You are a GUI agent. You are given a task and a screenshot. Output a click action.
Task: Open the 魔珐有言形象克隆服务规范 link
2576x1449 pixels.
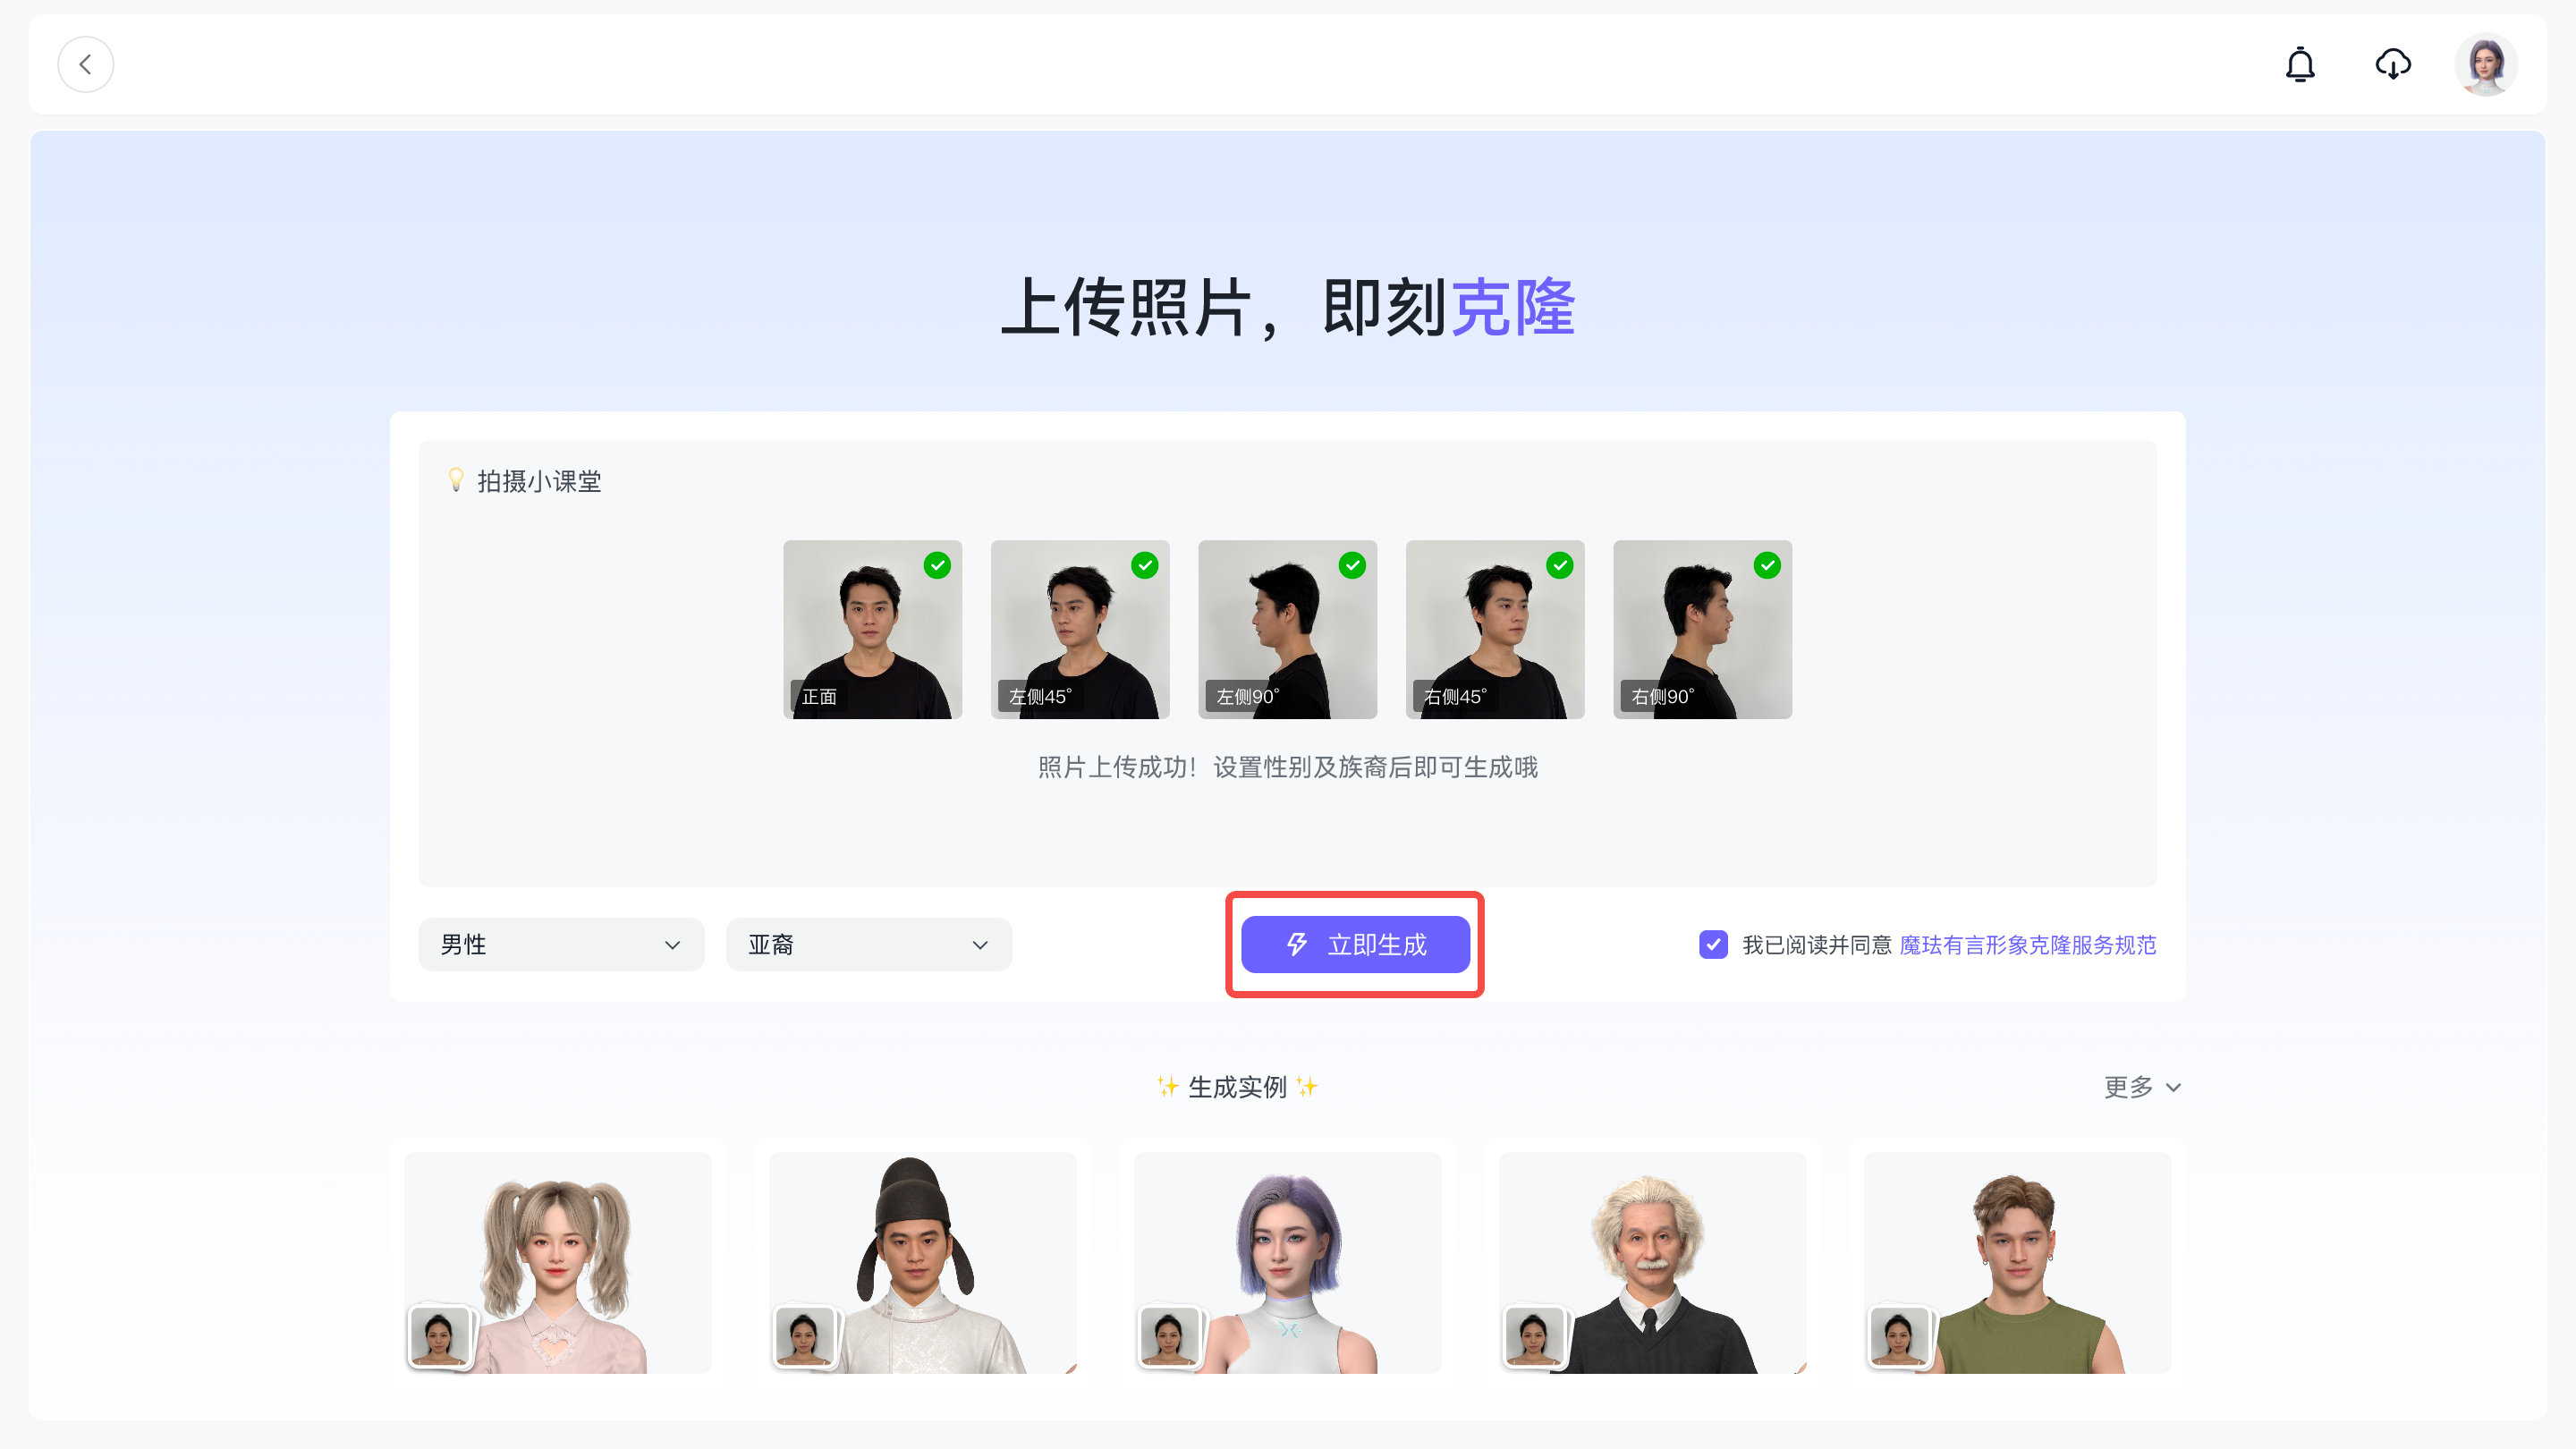(2027, 944)
